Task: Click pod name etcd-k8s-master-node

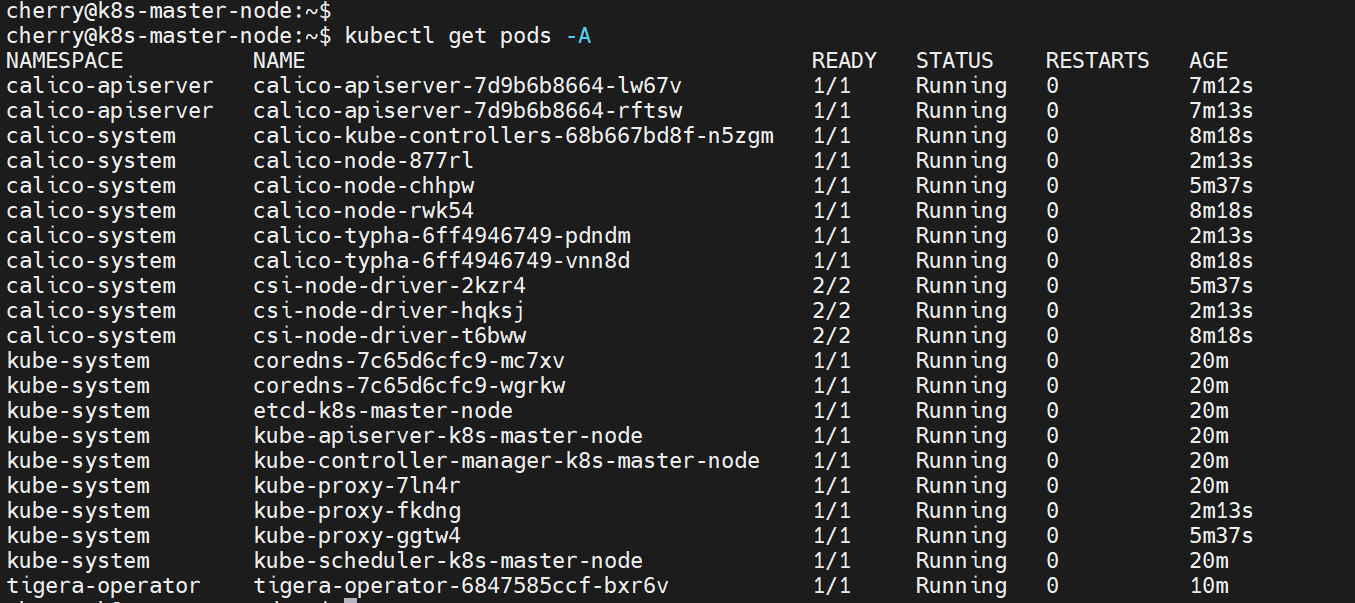Action: pos(383,411)
